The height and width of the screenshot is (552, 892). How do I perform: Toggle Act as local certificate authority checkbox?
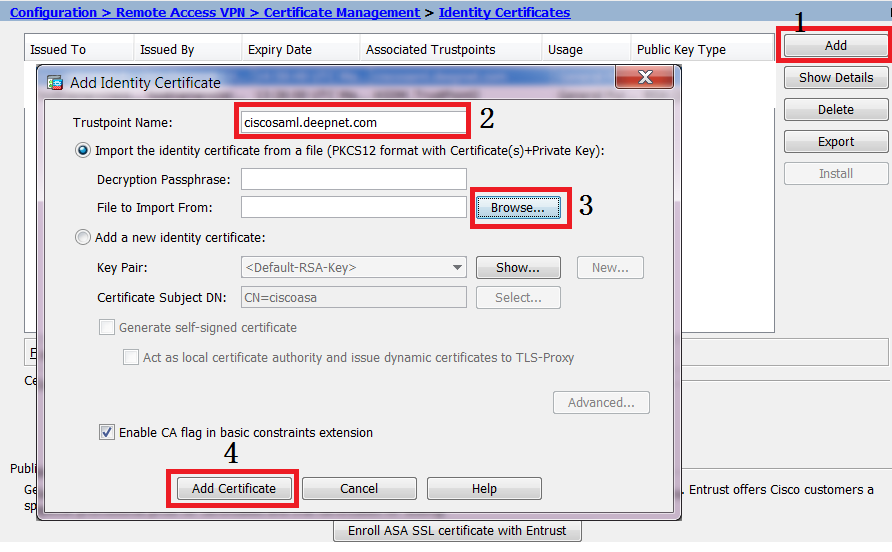(x=131, y=357)
